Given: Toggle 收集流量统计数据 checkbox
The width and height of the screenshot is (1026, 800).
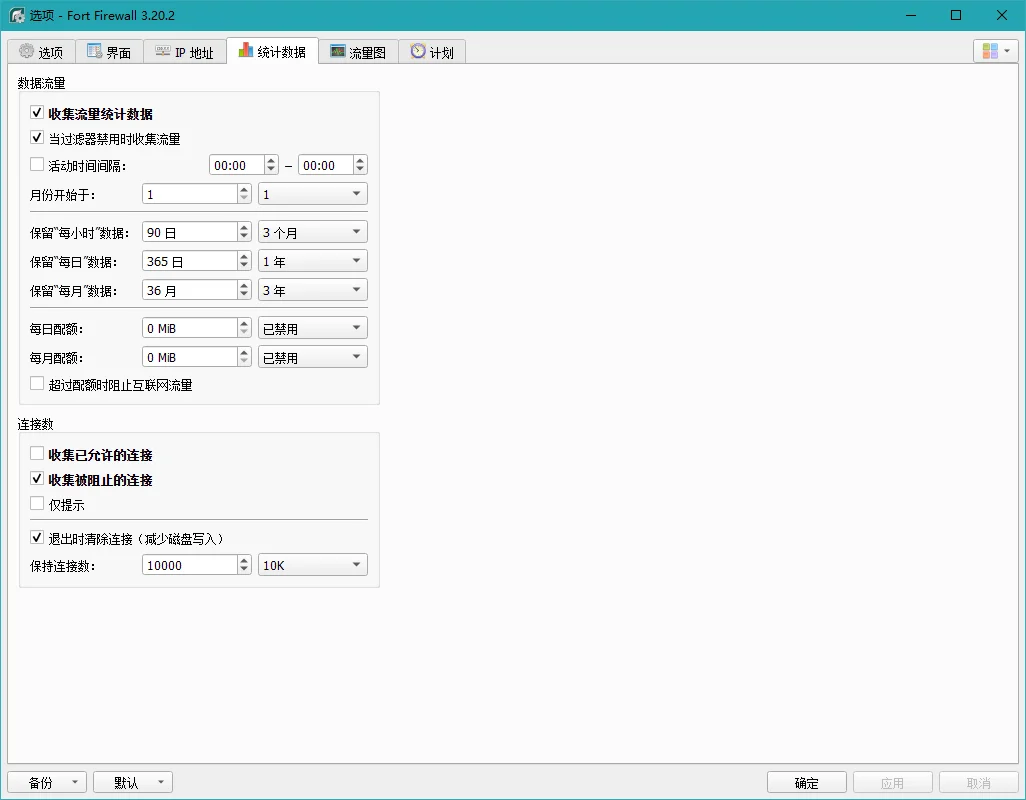Looking at the screenshot, I should coord(37,113).
